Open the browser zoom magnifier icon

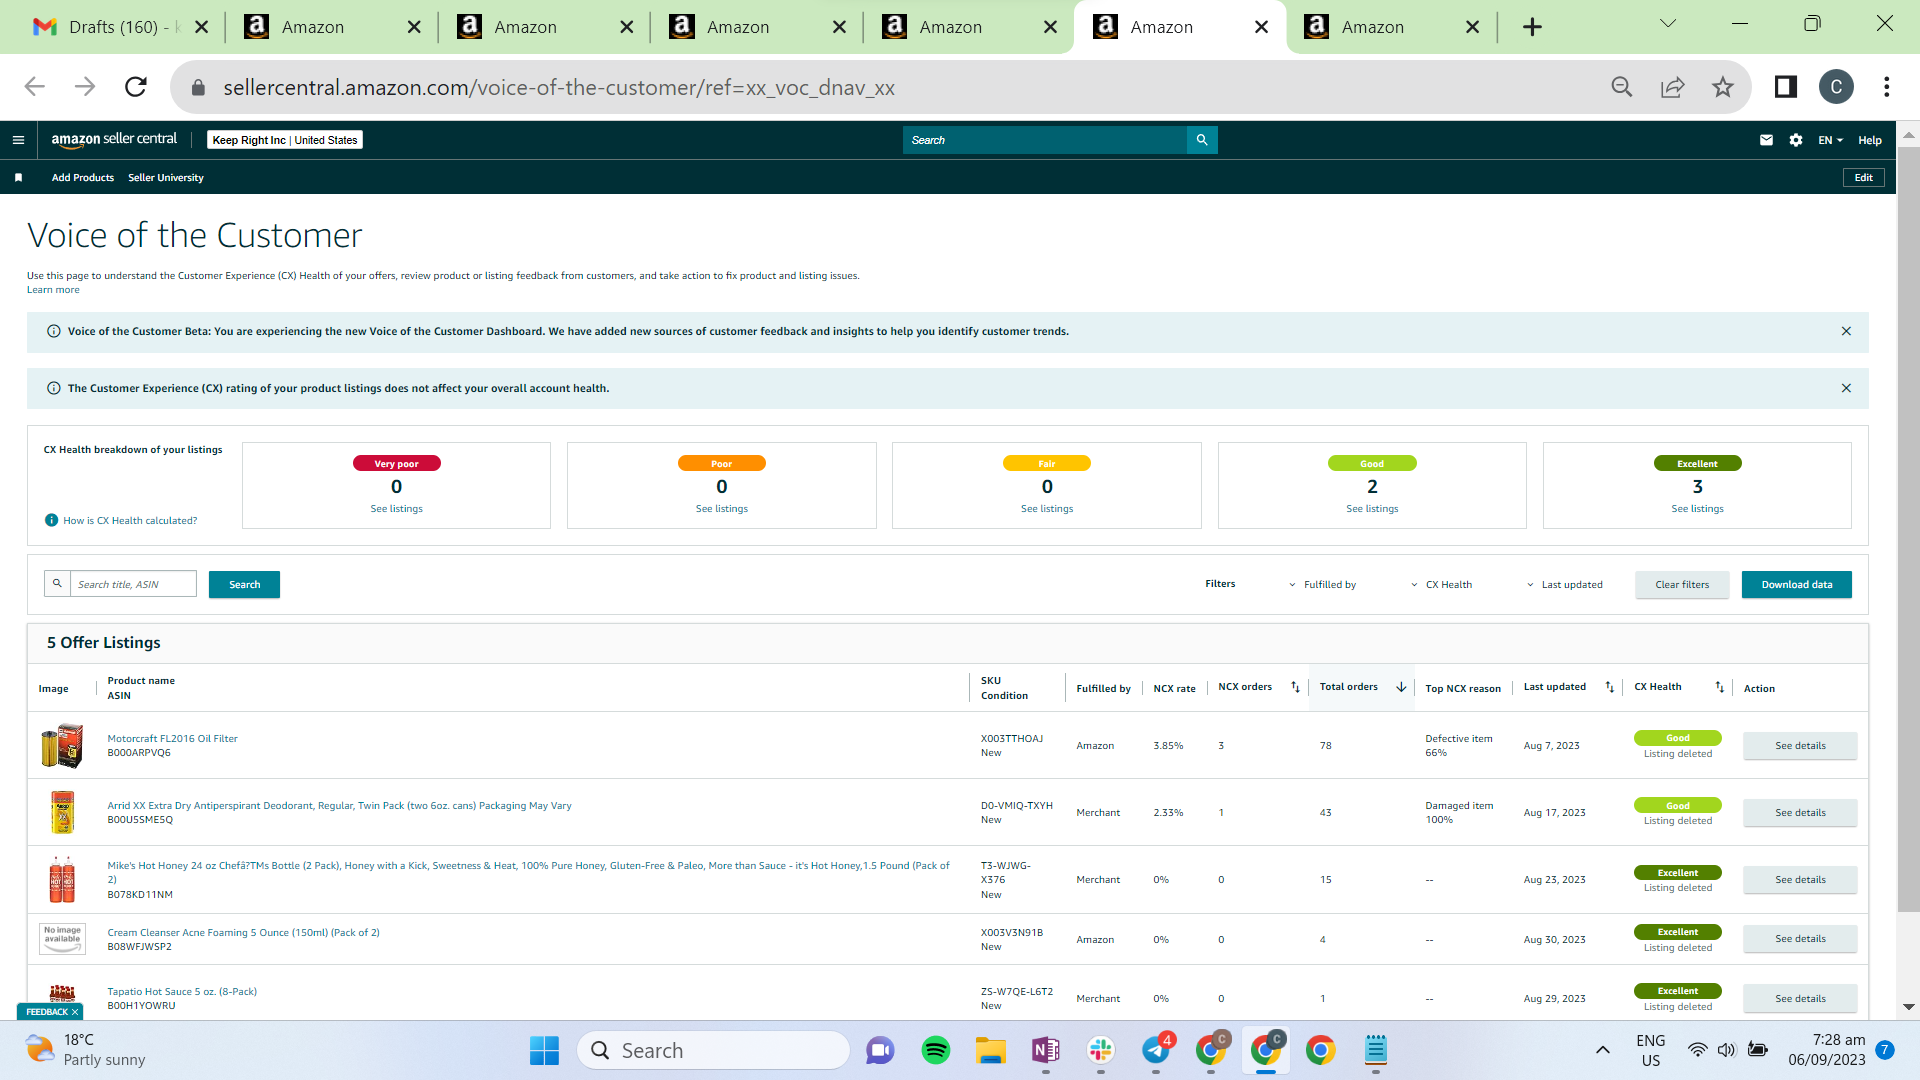coord(1622,87)
